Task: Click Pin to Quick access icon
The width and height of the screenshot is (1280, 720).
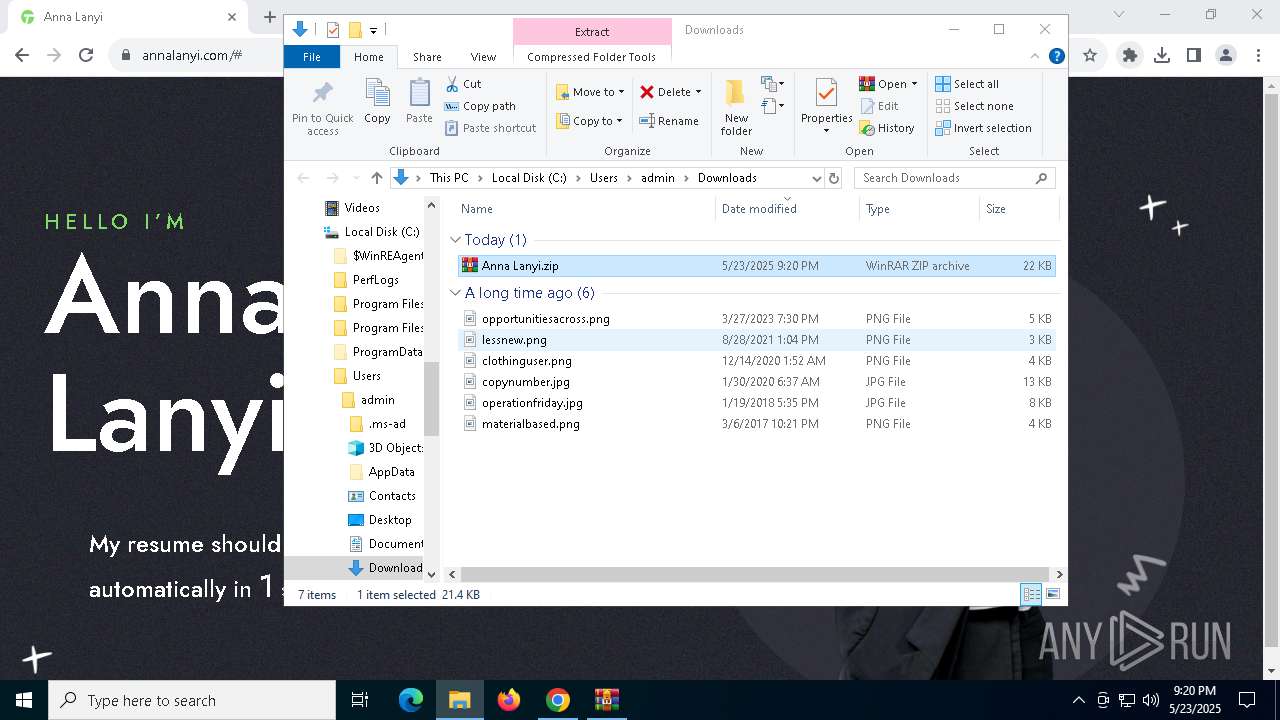Action: [x=322, y=107]
